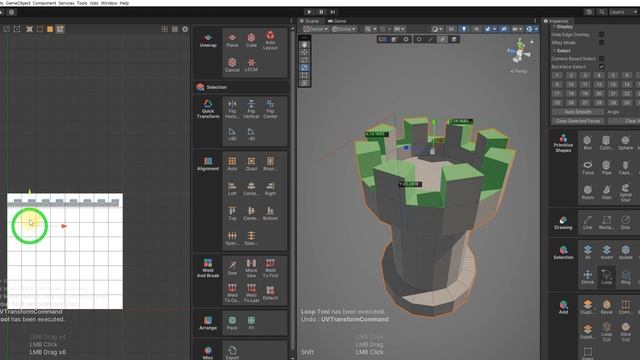Create a Torus primitive shape

587,168
